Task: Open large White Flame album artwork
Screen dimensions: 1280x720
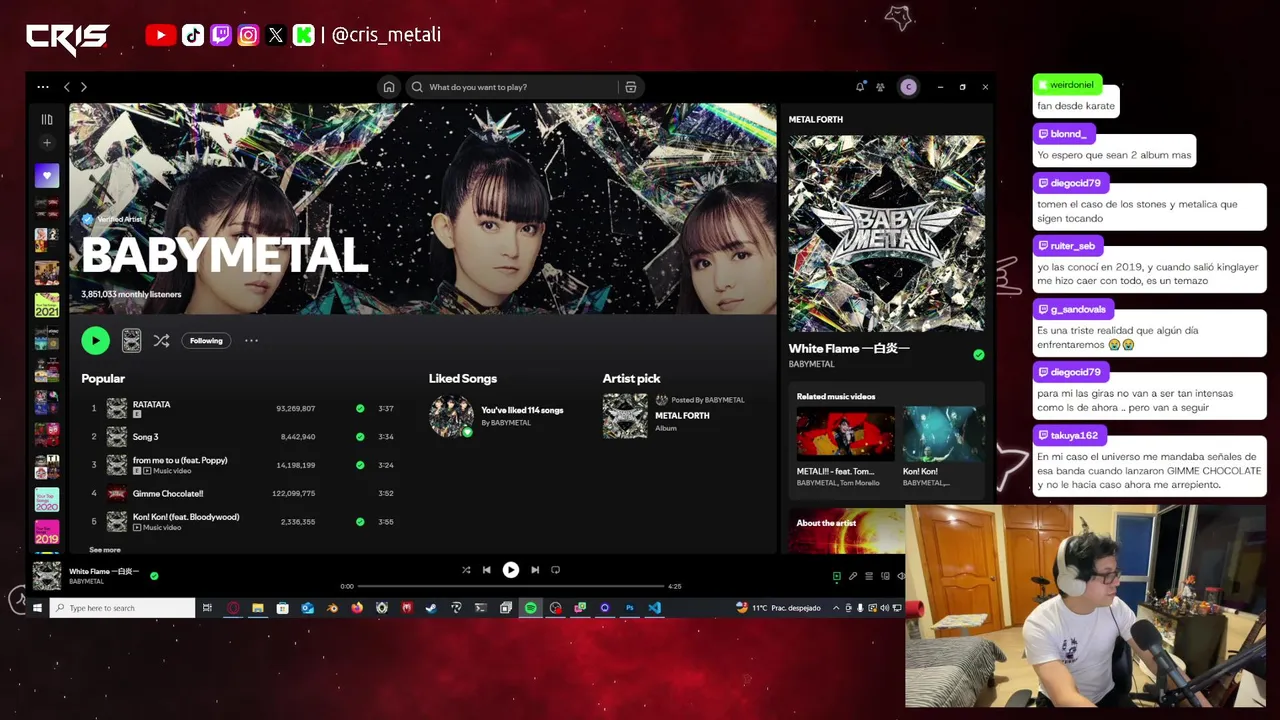Action: point(886,233)
